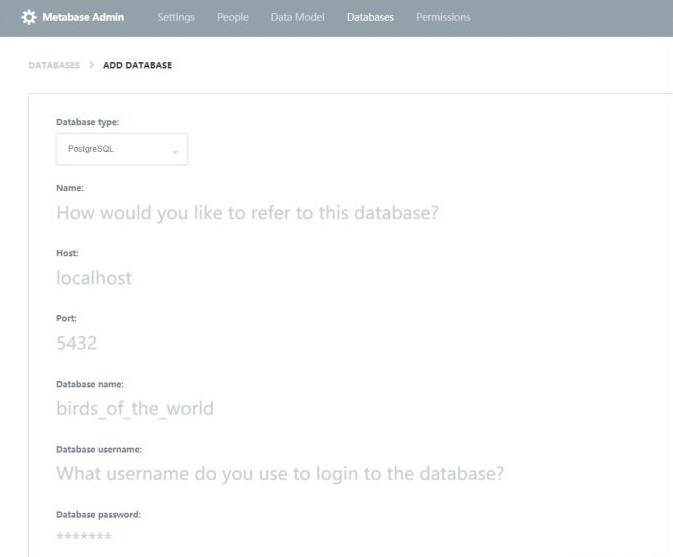The height and width of the screenshot is (557, 673).
Task: Open the Settings admin section
Action: [x=176, y=18]
